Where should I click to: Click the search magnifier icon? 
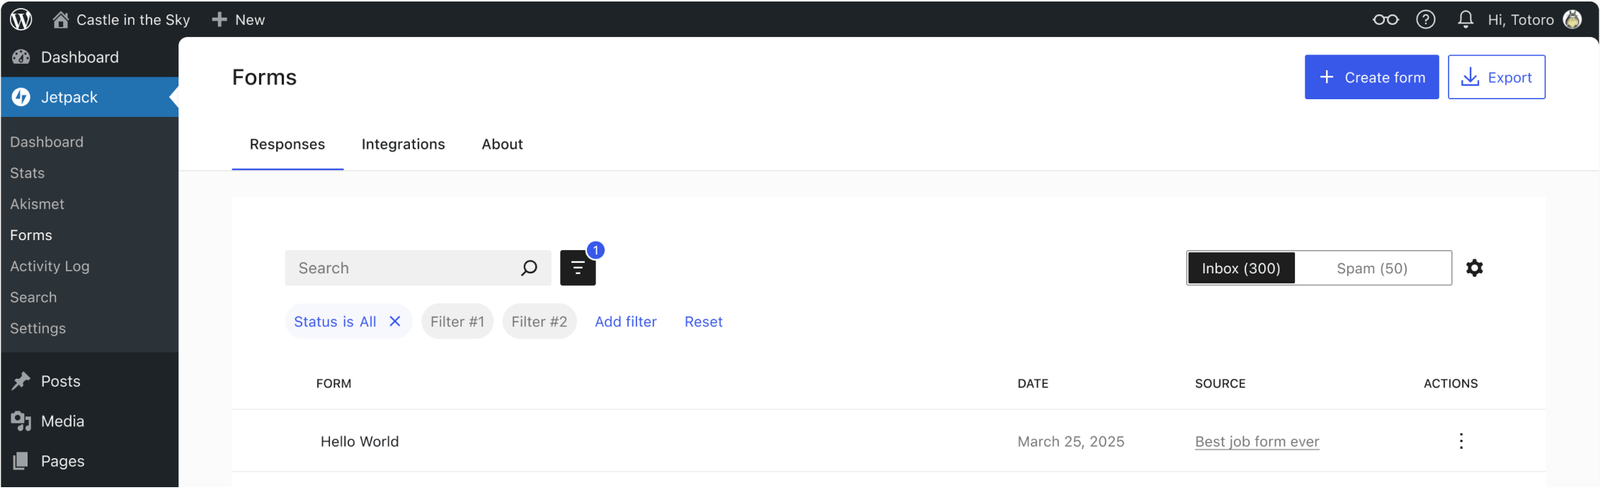pyautogui.click(x=529, y=268)
